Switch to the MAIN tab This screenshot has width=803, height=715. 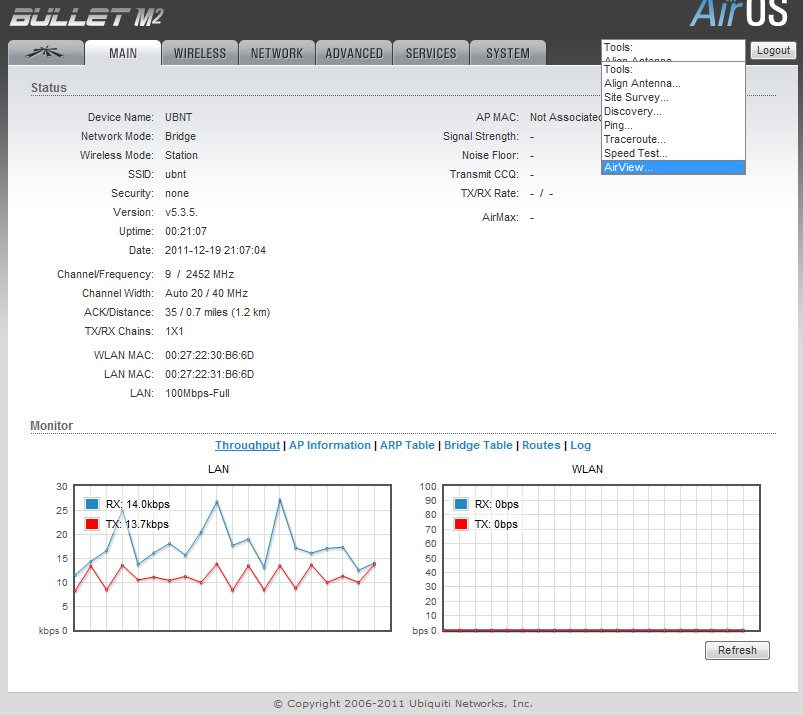123,53
